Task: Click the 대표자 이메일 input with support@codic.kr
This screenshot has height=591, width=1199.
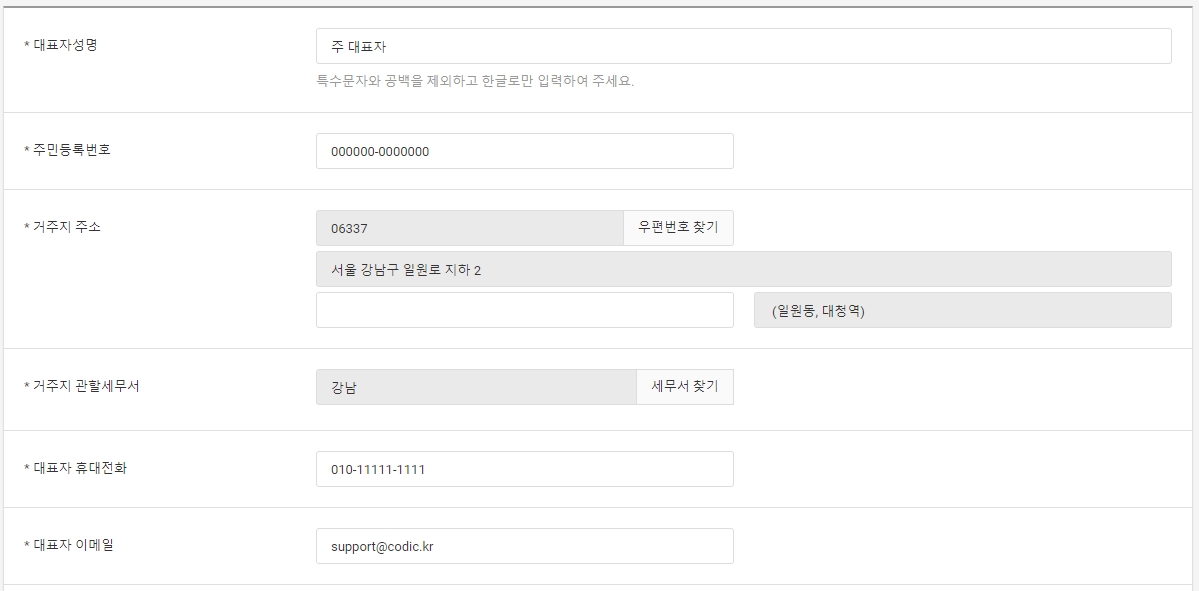Action: click(x=525, y=546)
